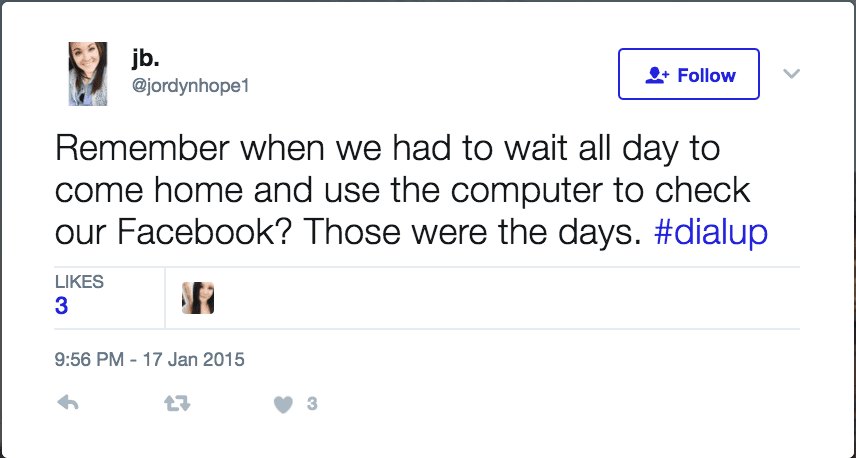Open the #dialup hashtag link
The image size is (856, 458).
711,232
